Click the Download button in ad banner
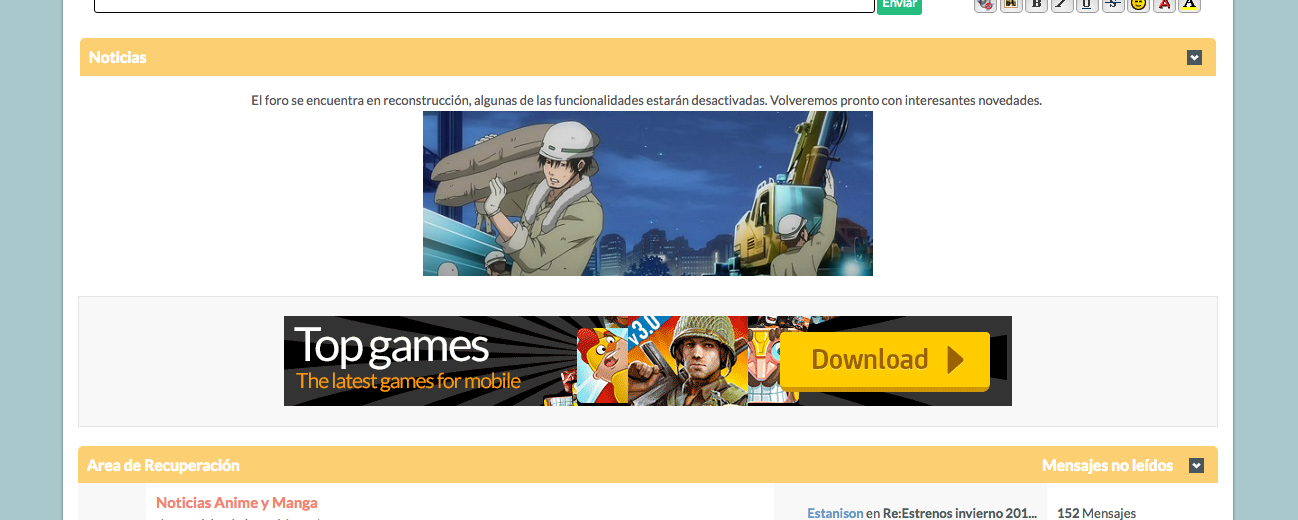 tap(884, 360)
